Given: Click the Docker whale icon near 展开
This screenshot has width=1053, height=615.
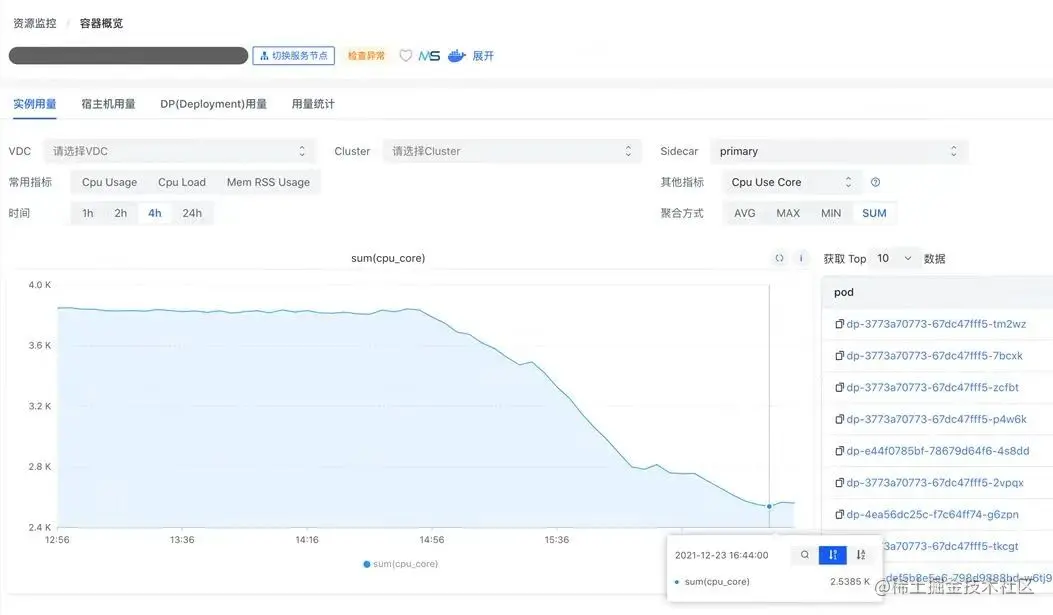Looking at the screenshot, I should [x=456, y=55].
